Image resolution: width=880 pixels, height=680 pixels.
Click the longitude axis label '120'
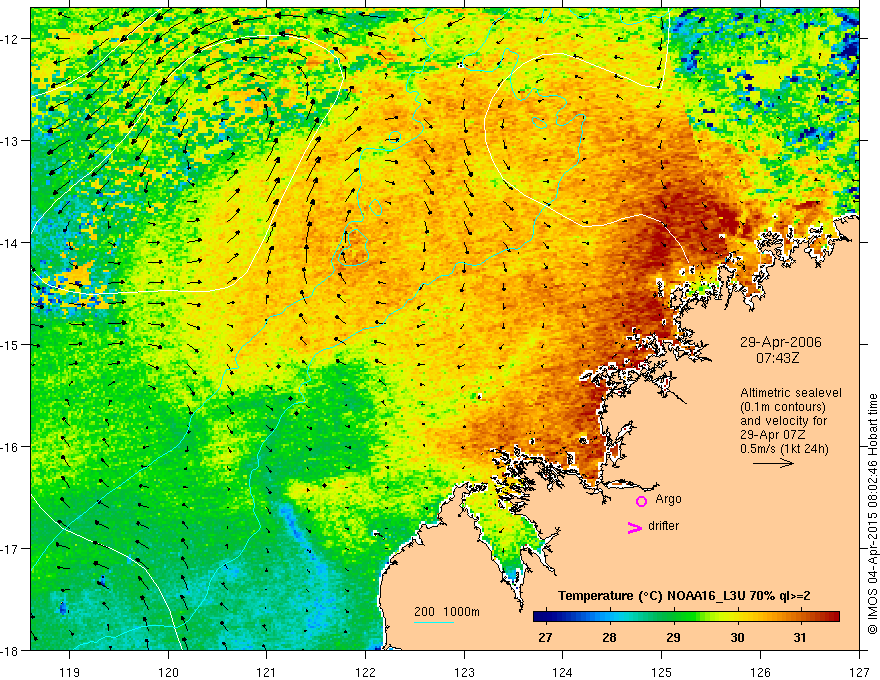pos(168,672)
